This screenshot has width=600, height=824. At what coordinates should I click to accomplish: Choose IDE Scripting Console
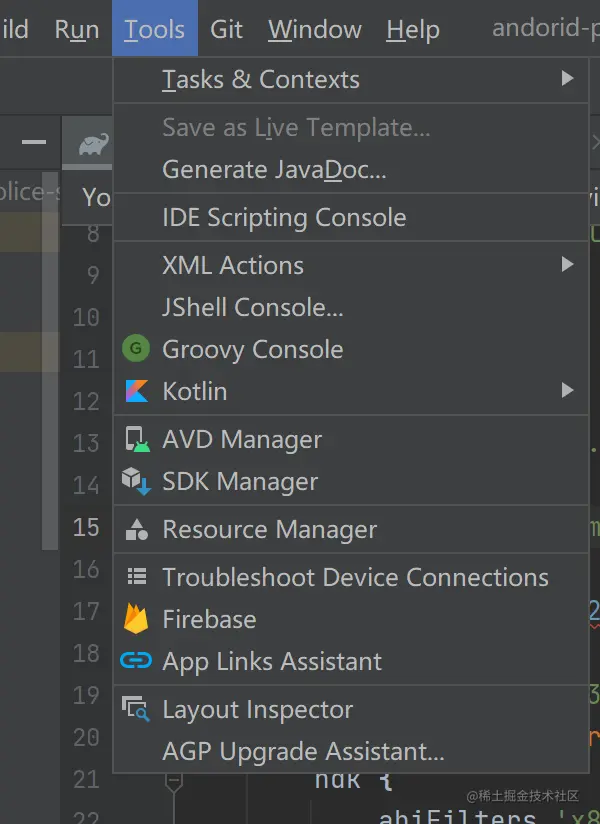point(284,217)
